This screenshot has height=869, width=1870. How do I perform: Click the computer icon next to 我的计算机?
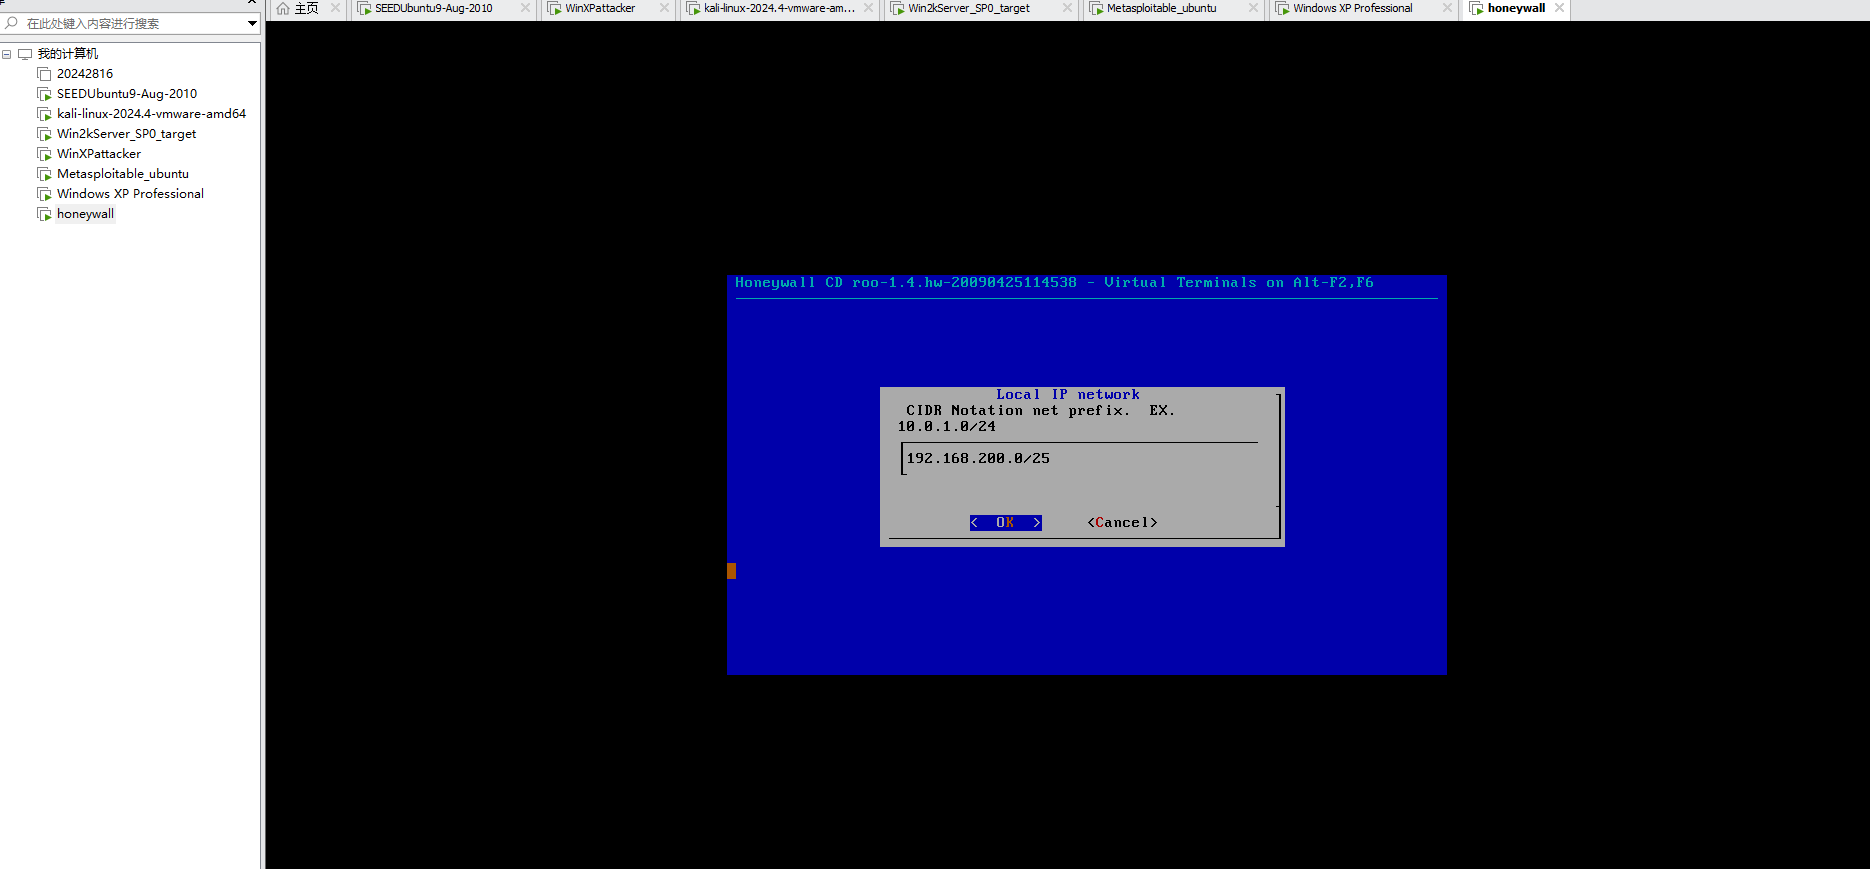point(25,54)
